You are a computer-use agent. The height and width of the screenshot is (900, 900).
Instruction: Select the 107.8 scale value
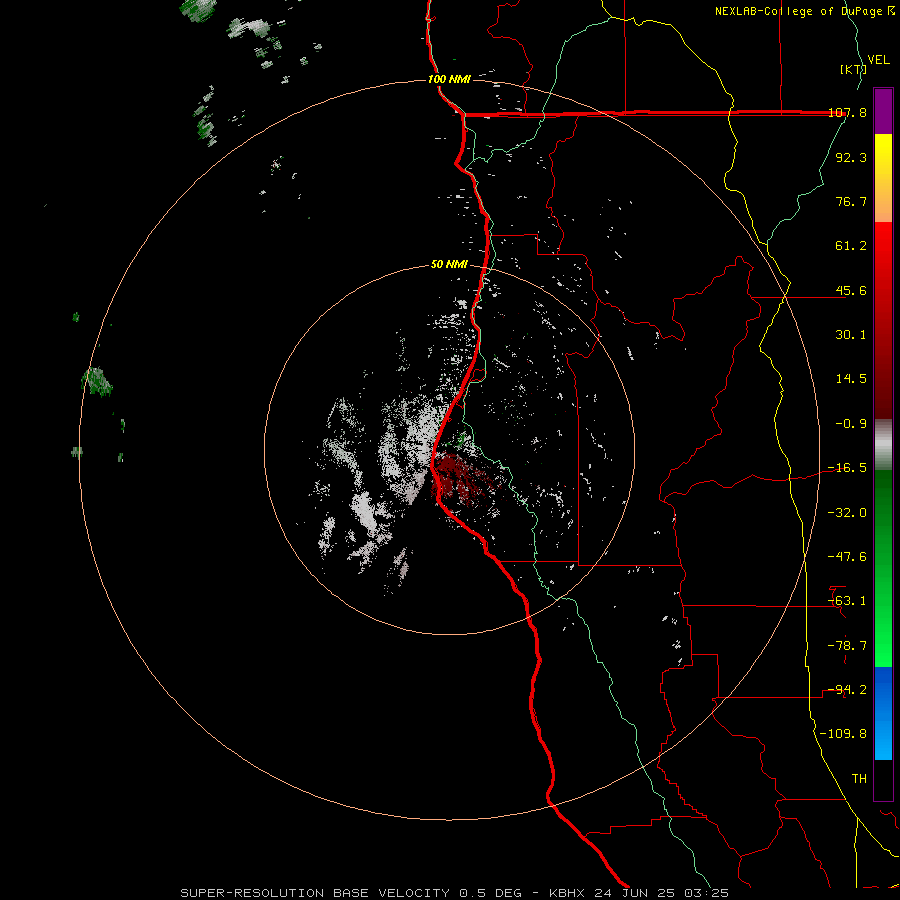(x=847, y=113)
